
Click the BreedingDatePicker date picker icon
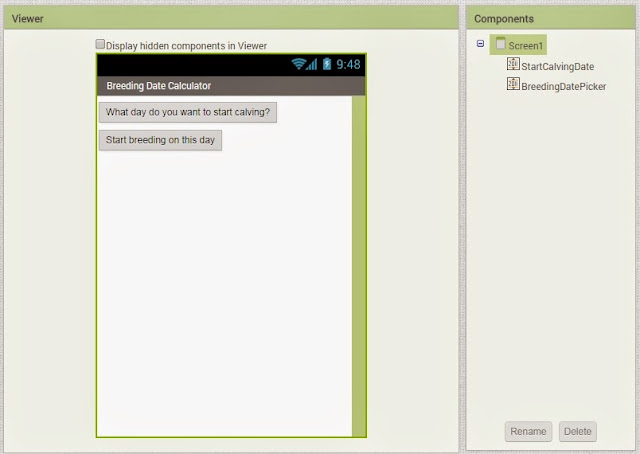(x=513, y=84)
